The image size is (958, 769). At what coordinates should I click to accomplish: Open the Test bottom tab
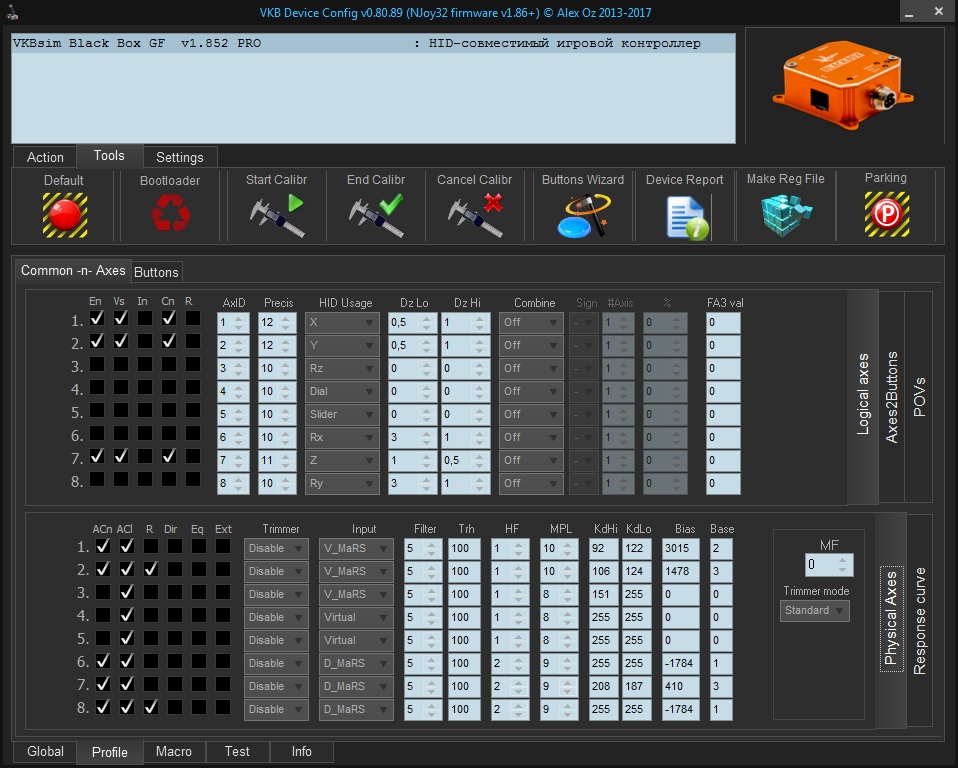pyautogui.click(x=237, y=751)
